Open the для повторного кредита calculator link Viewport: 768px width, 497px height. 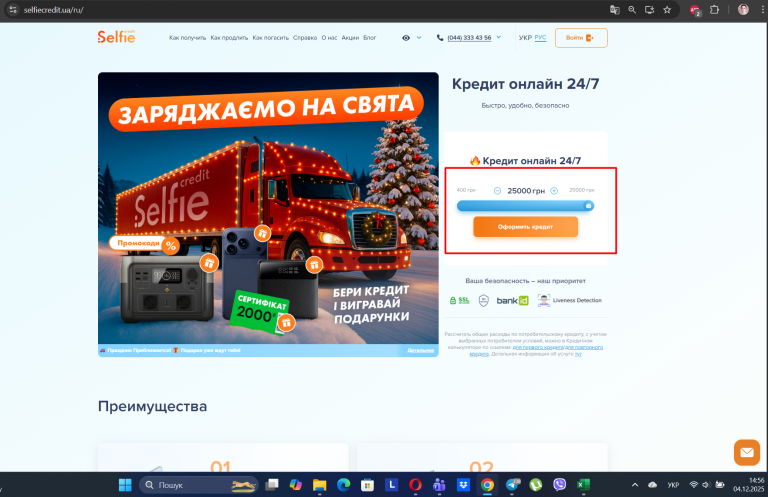coord(536,351)
